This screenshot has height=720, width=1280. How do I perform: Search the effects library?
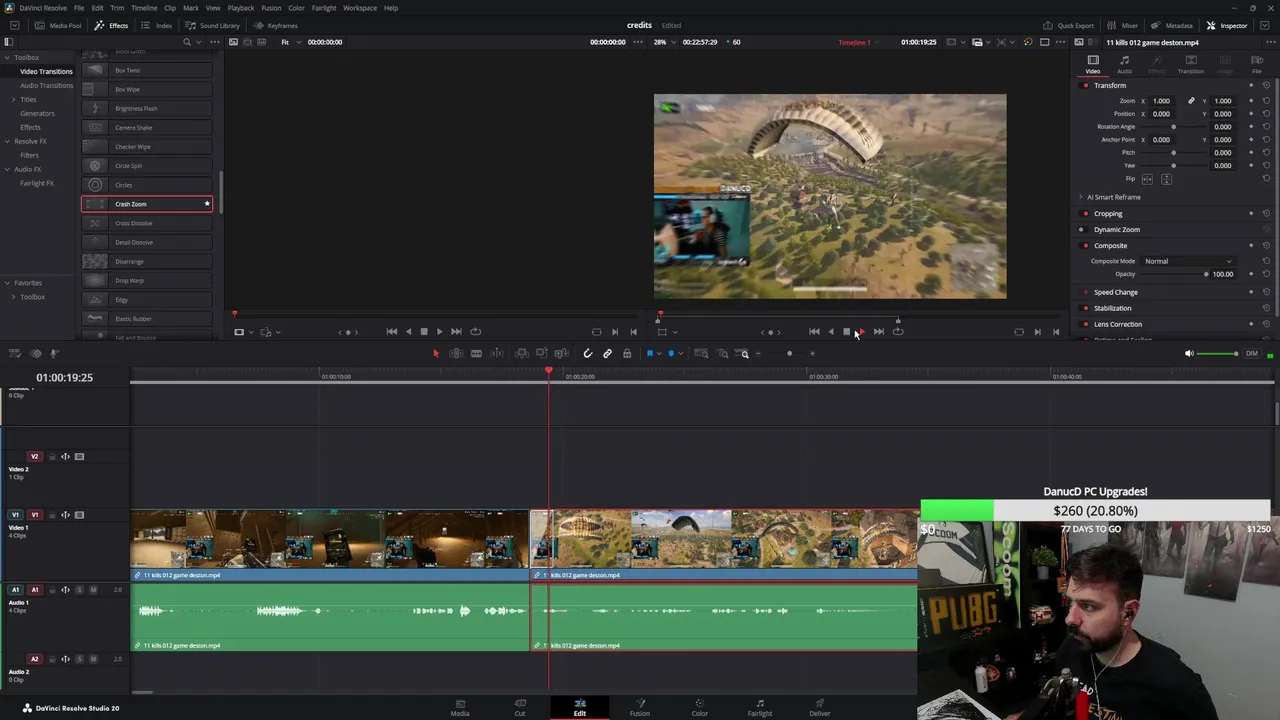186,42
